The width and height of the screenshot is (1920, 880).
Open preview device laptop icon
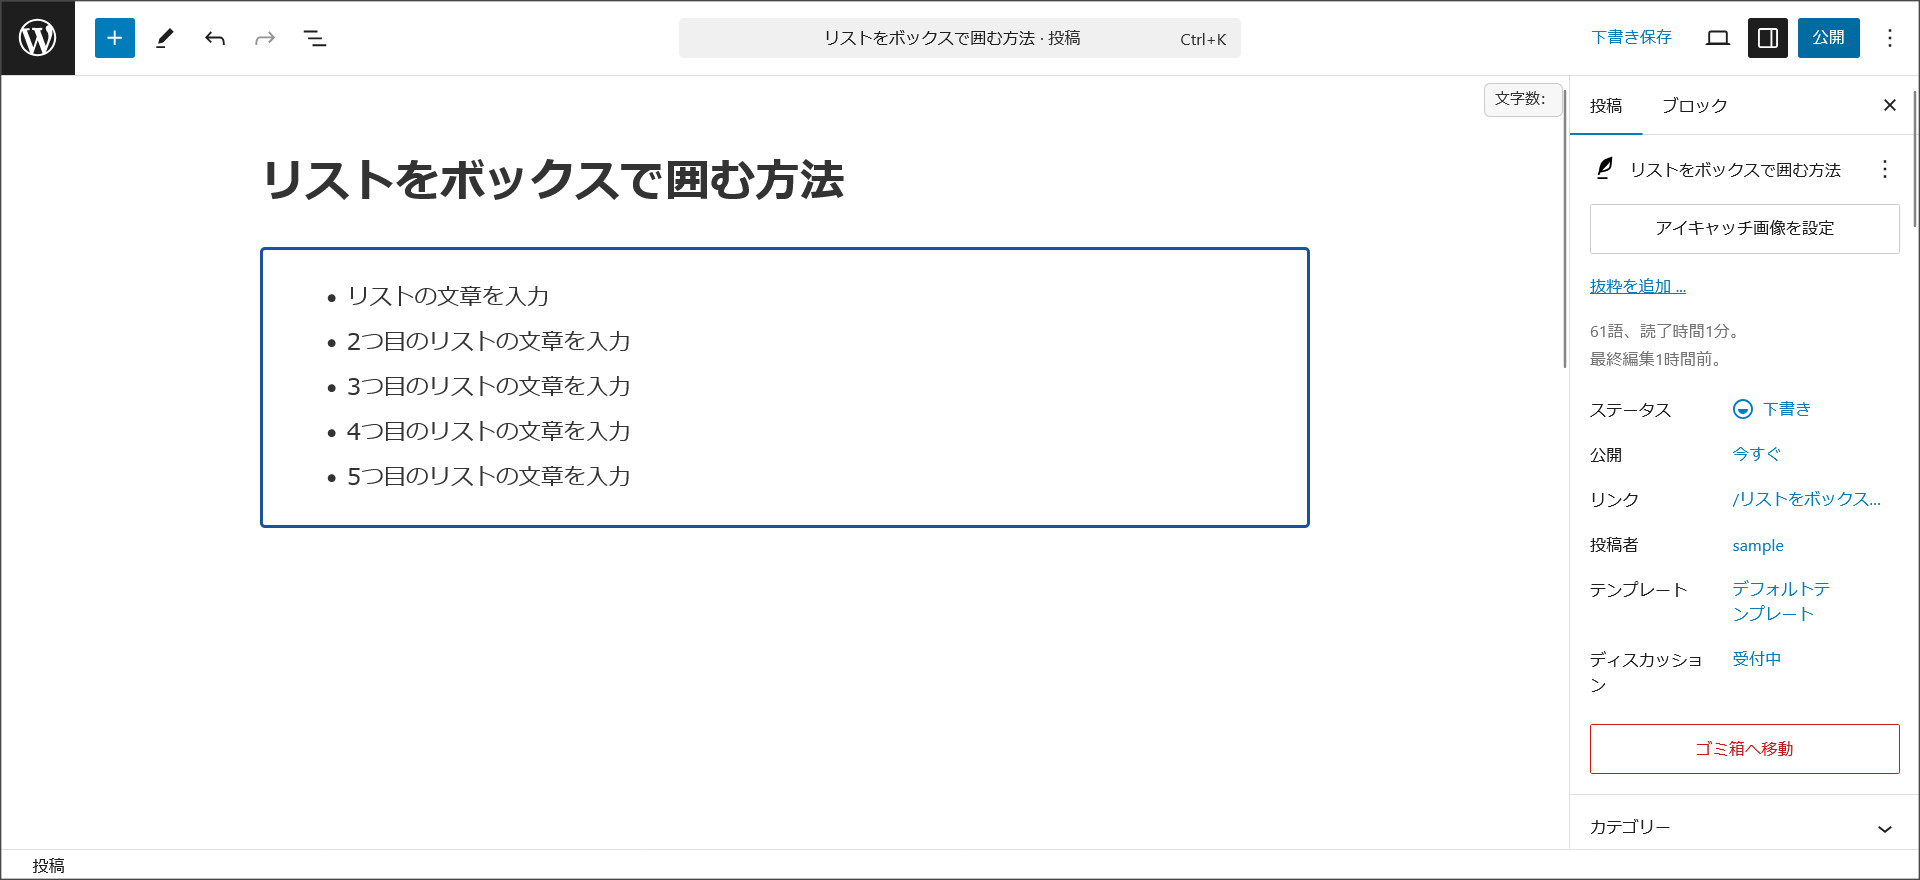click(x=1718, y=38)
